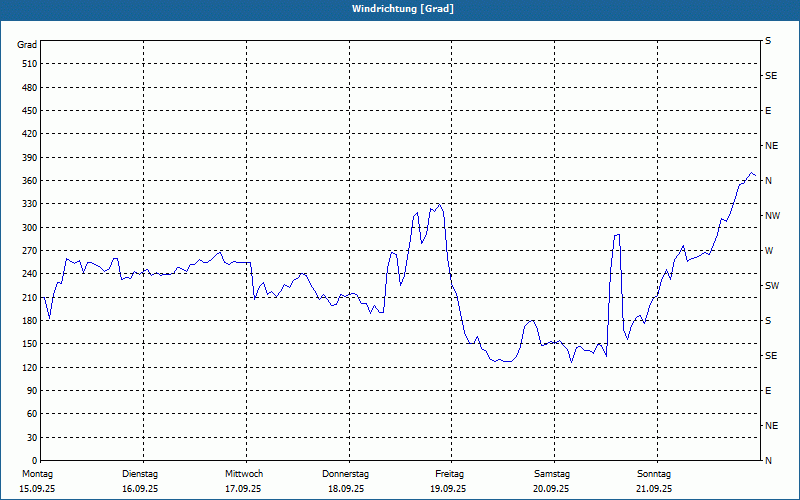
Task: Click the Freitag day label
Action: pos(449,474)
